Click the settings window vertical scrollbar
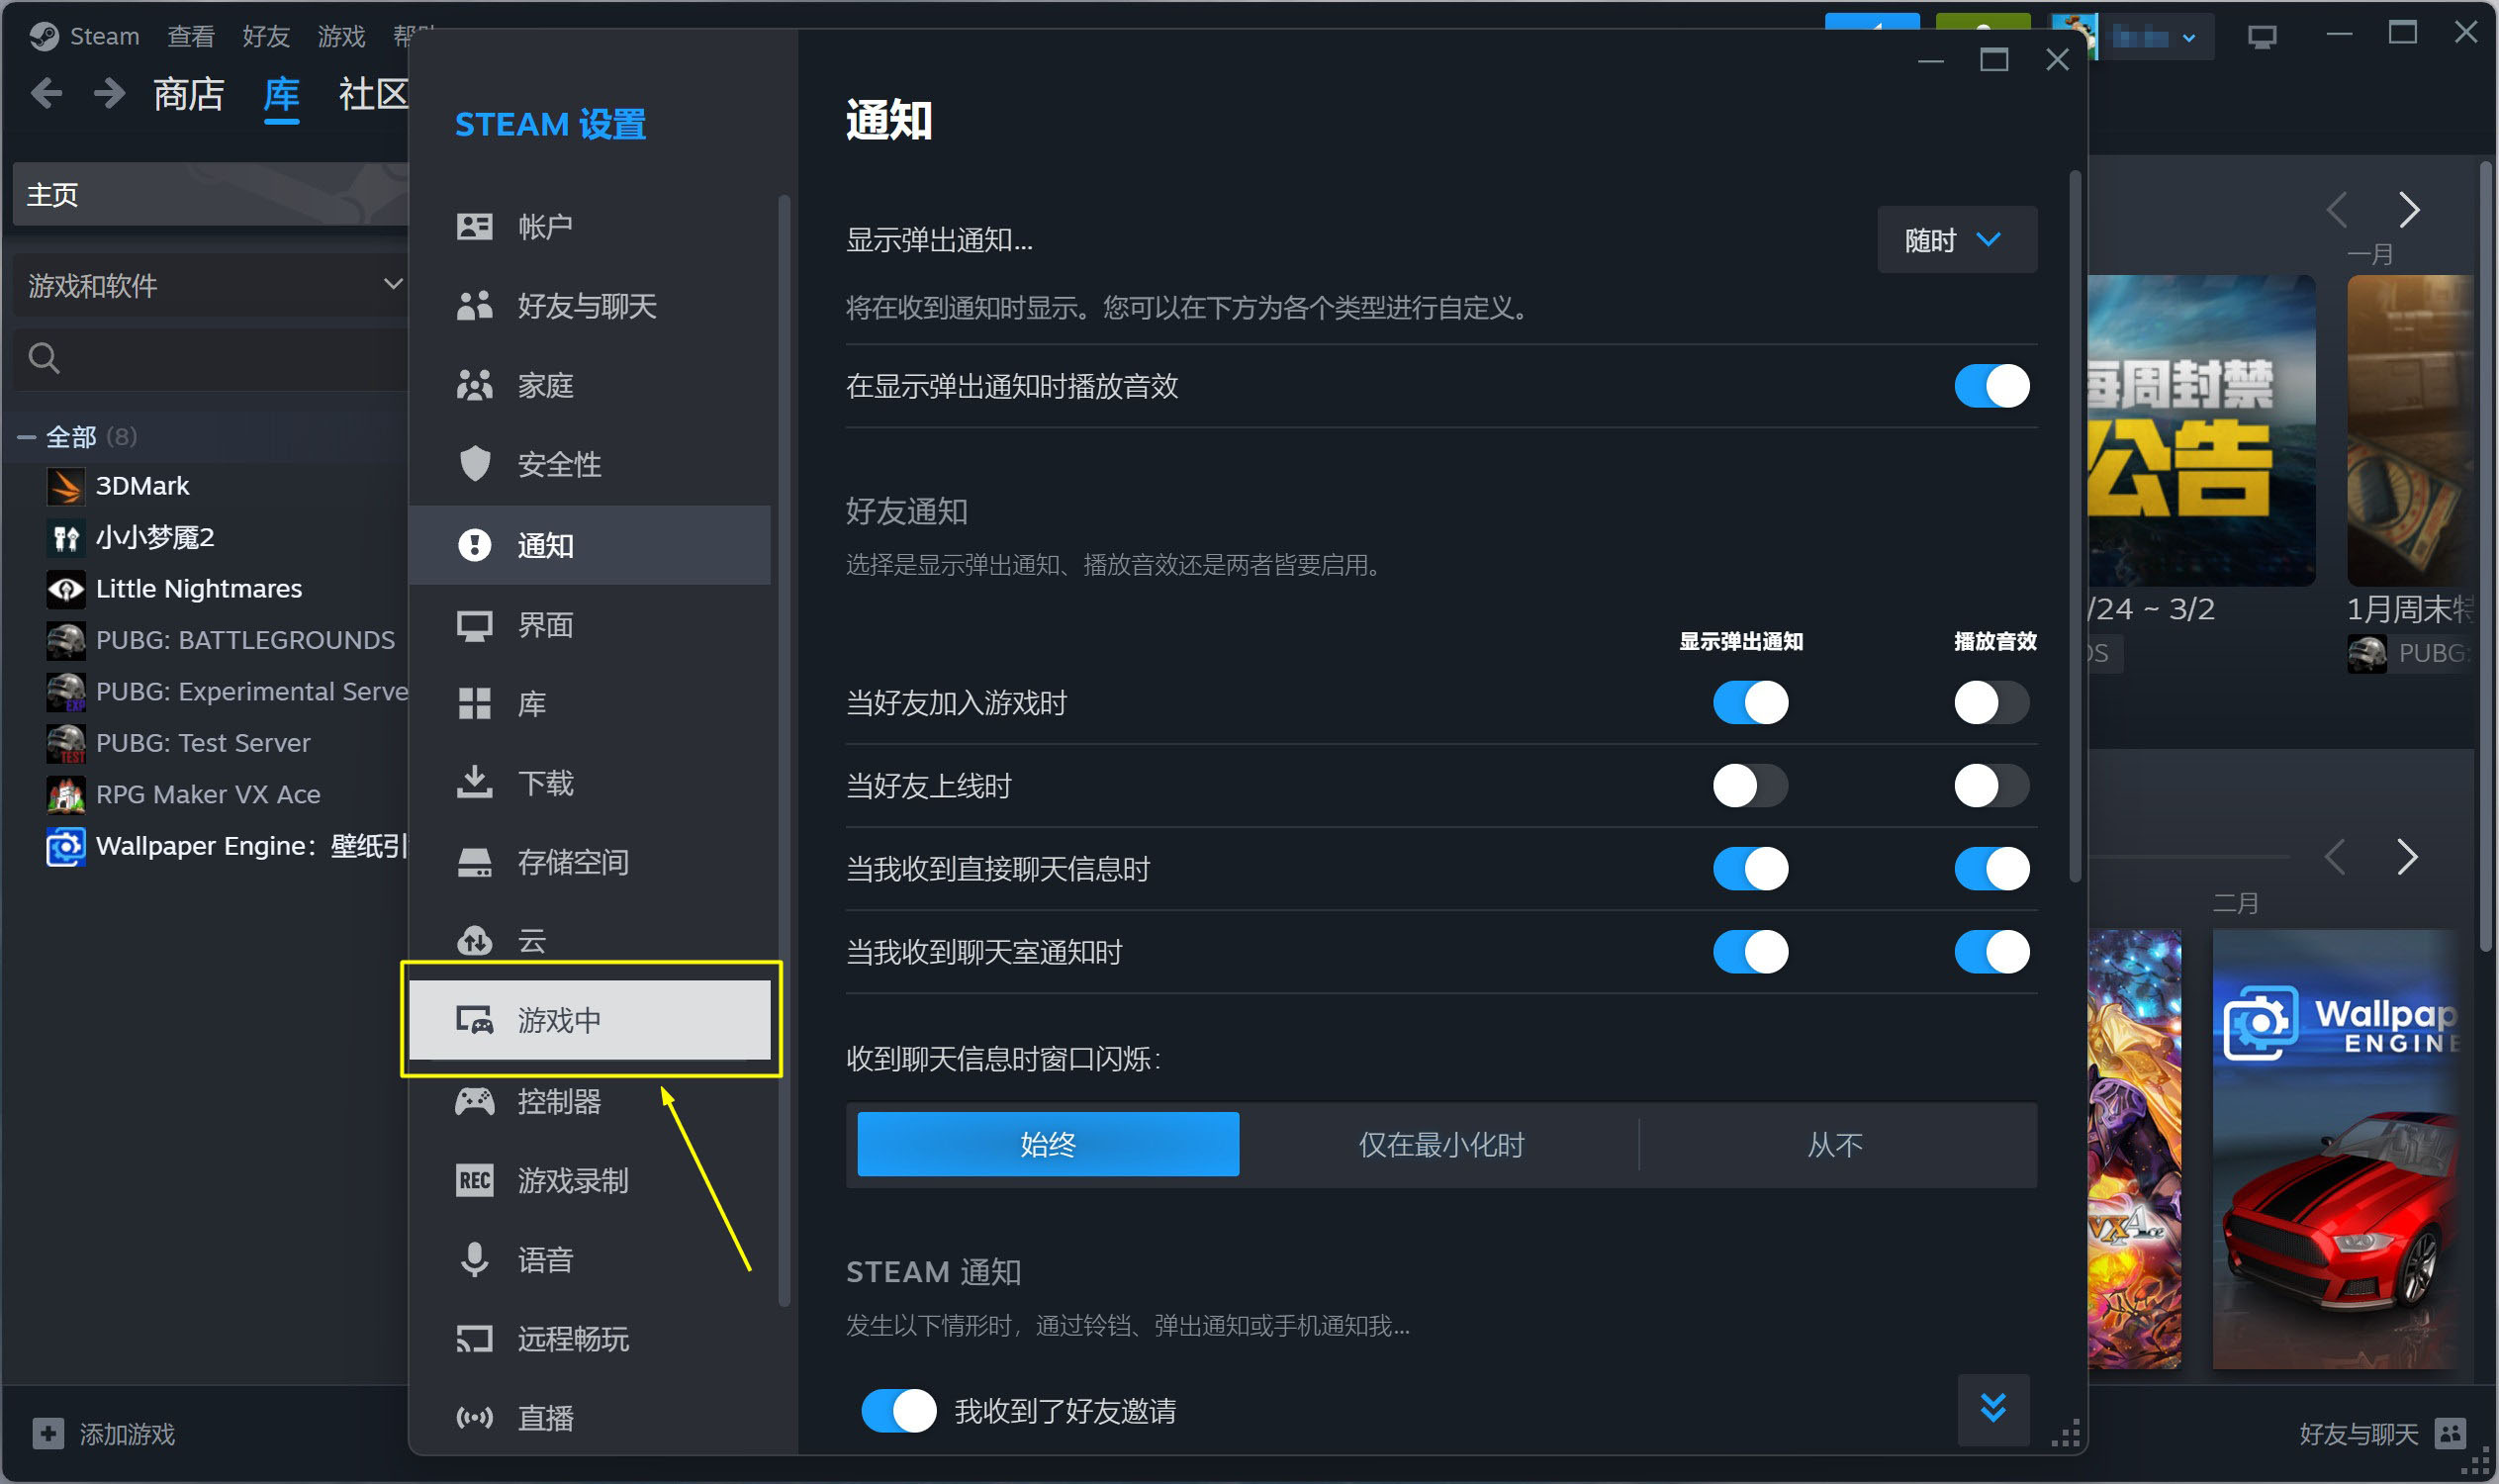Screen dimensions: 2499x1484 [2074, 526]
